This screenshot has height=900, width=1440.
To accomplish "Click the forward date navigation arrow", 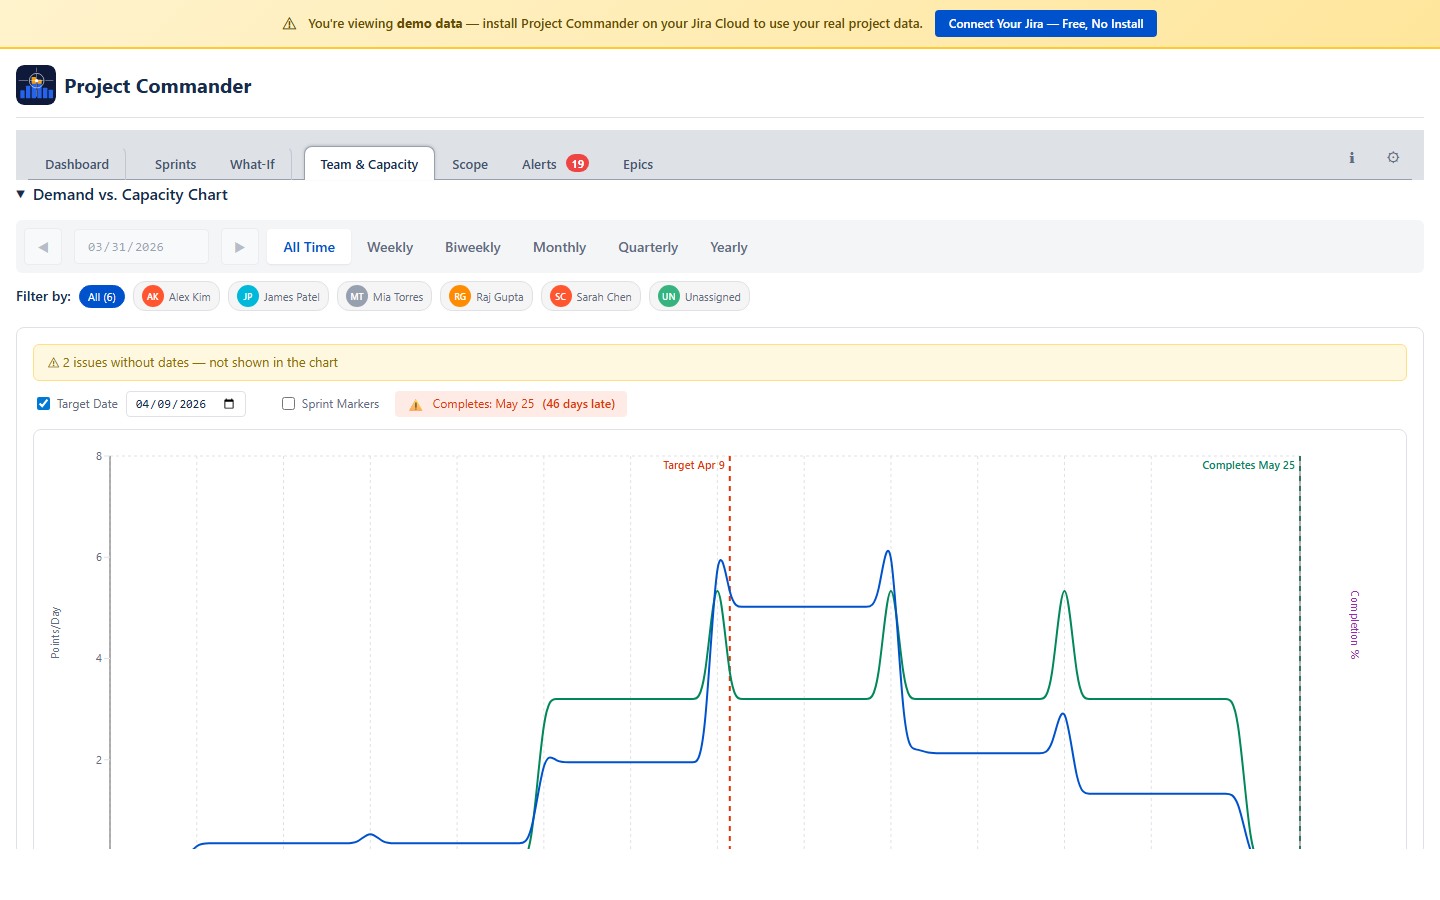I will 240,246.
